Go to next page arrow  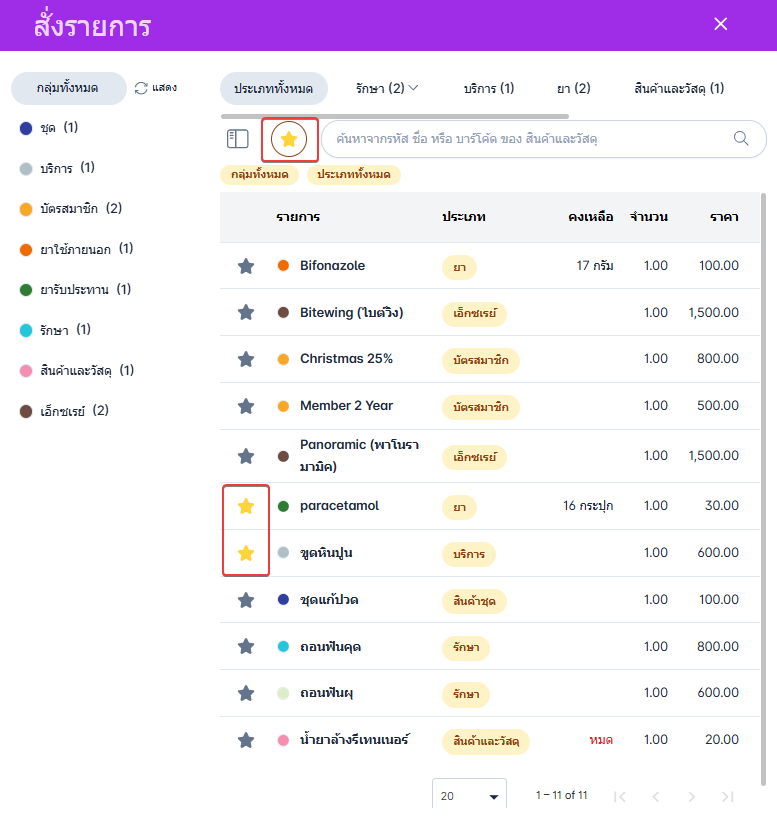691,797
